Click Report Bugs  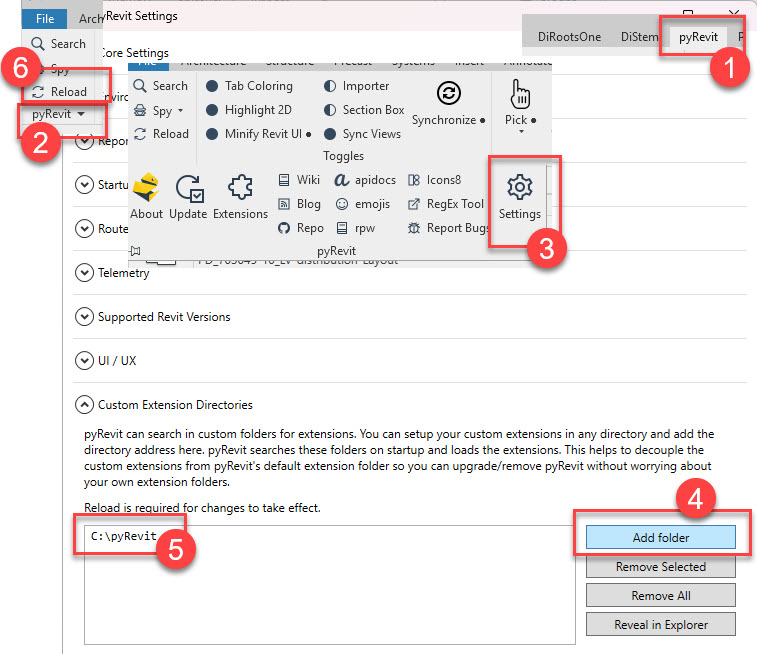pyautogui.click(x=448, y=228)
